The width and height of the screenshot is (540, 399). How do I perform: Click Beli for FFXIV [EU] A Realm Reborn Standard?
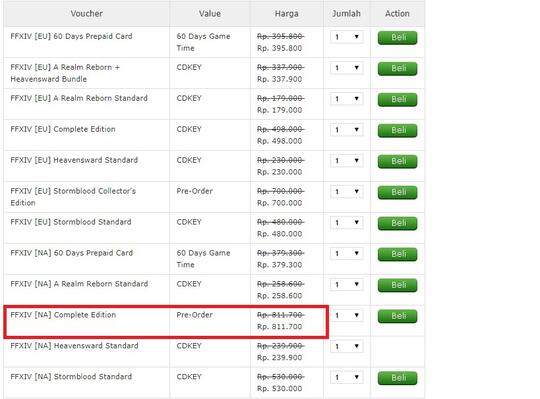click(397, 99)
